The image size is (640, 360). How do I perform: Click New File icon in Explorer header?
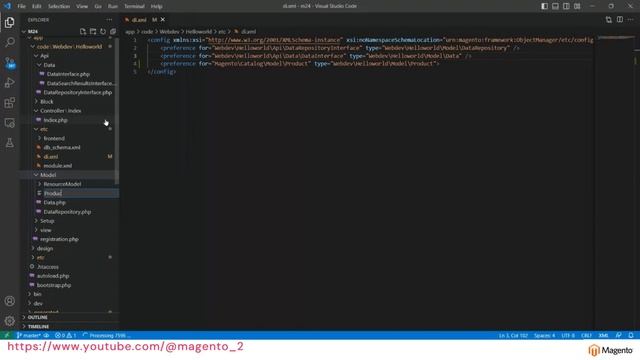(83, 31)
